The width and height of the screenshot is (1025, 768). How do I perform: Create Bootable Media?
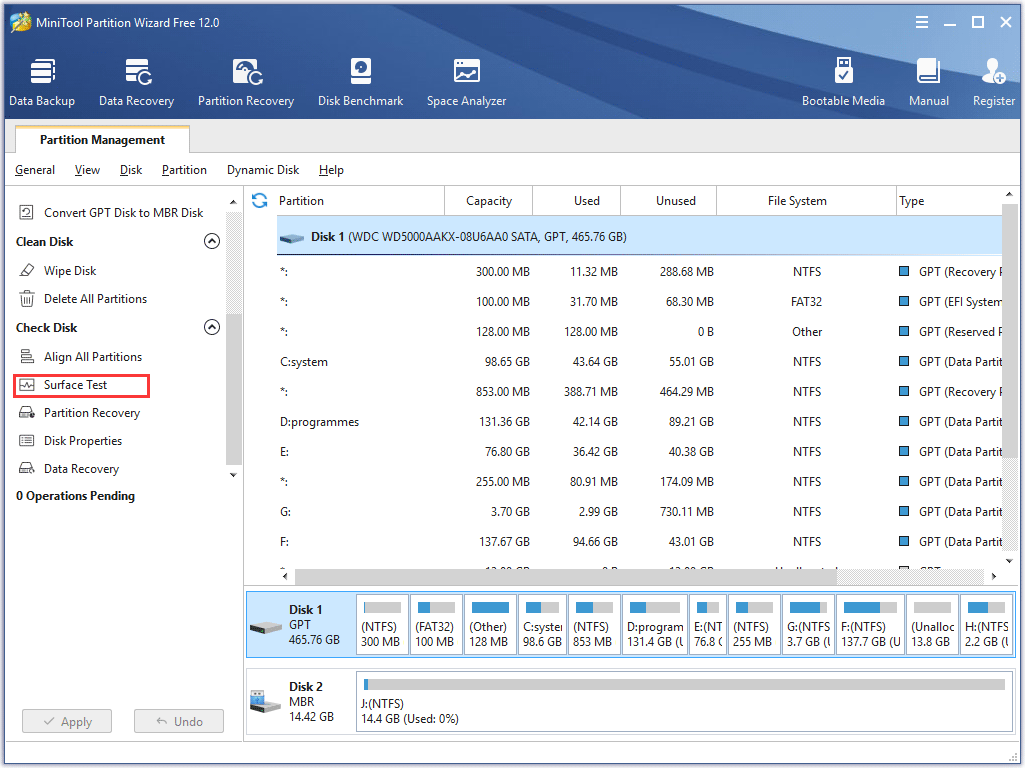click(843, 82)
